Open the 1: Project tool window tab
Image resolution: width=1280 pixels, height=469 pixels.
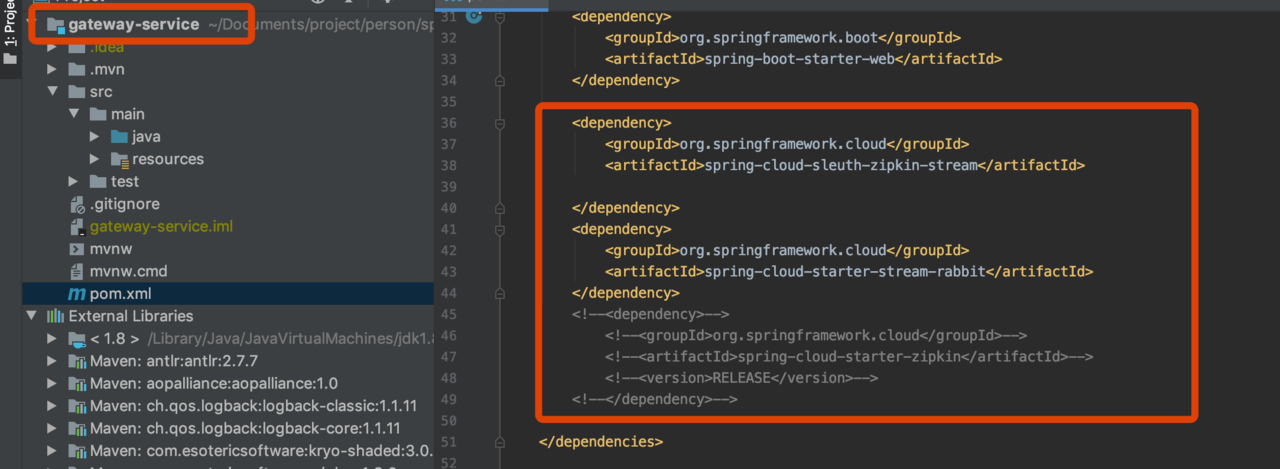tap(10, 33)
